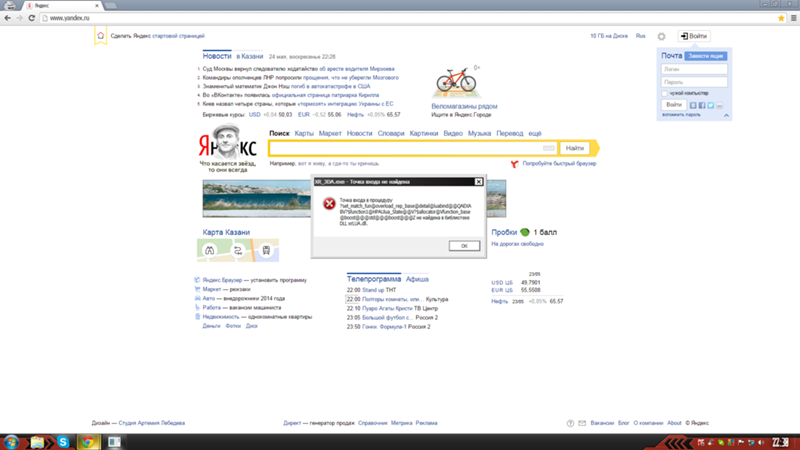Log in via the Twitter icon
Screen dimensions: 800x450
(710, 105)
